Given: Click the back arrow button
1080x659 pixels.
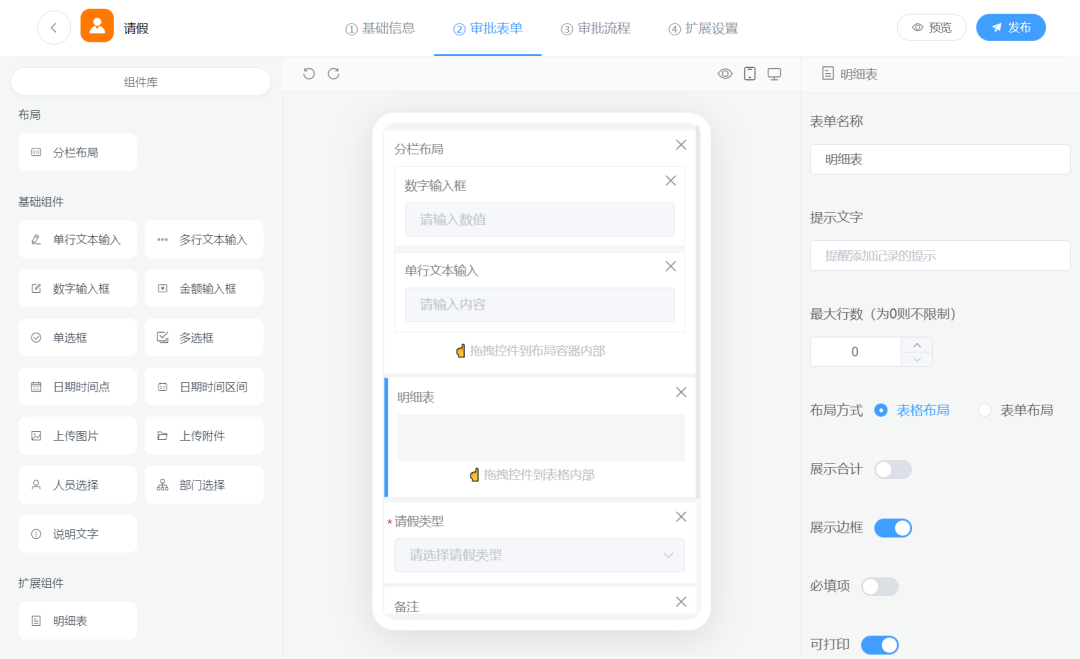Looking at the screenshot, I should (54, 28).
